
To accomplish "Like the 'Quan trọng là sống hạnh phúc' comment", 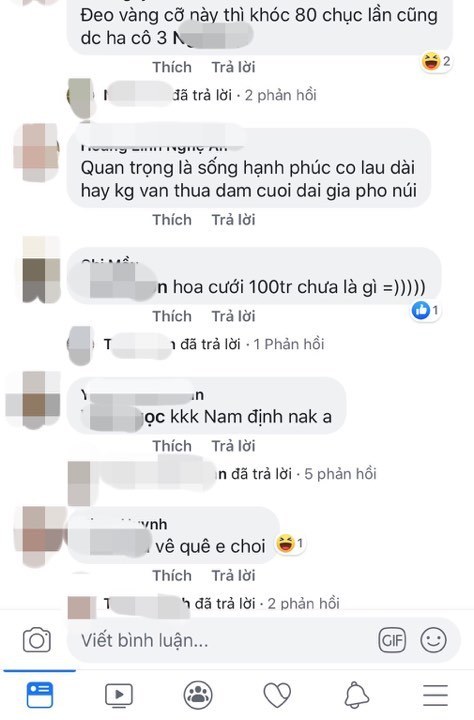I will point(172,220).
